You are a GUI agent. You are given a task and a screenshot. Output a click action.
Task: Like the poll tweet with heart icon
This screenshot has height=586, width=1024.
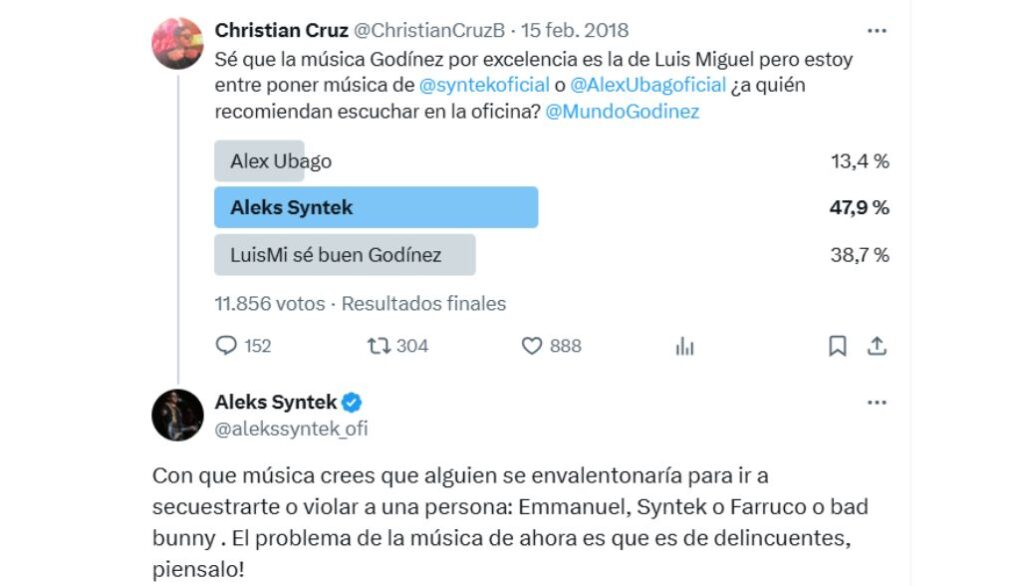click(532, 346)
